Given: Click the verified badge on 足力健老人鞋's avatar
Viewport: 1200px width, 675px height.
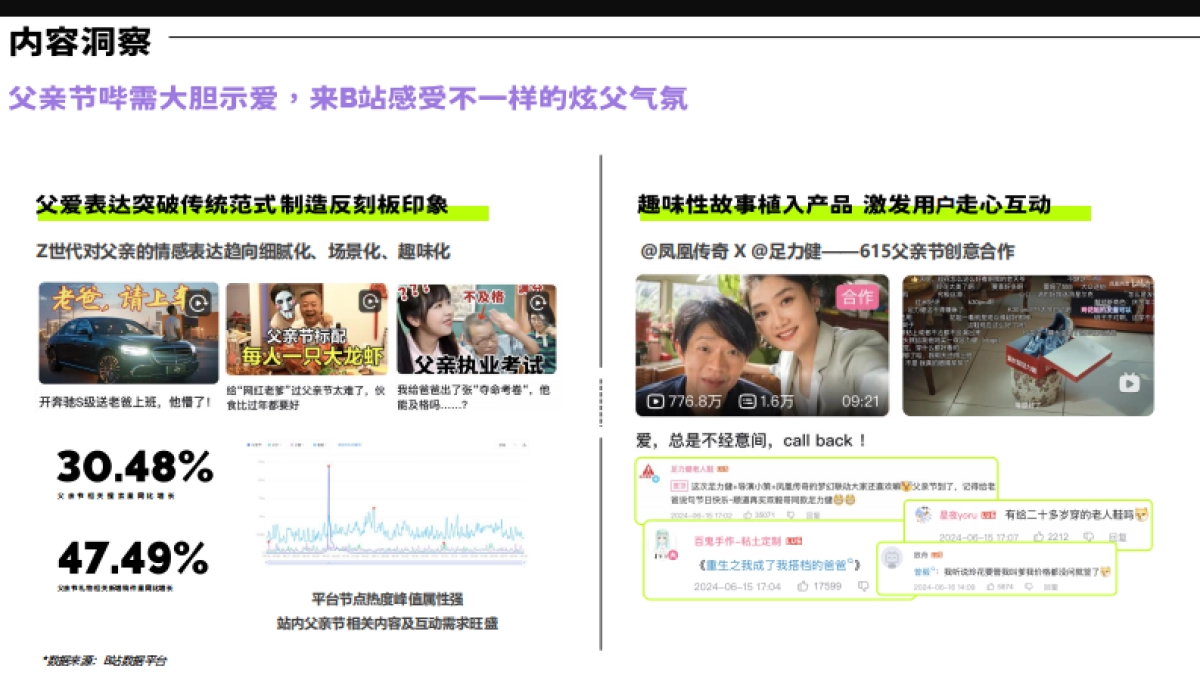Looking at the screenshot, I should [655, 480].
